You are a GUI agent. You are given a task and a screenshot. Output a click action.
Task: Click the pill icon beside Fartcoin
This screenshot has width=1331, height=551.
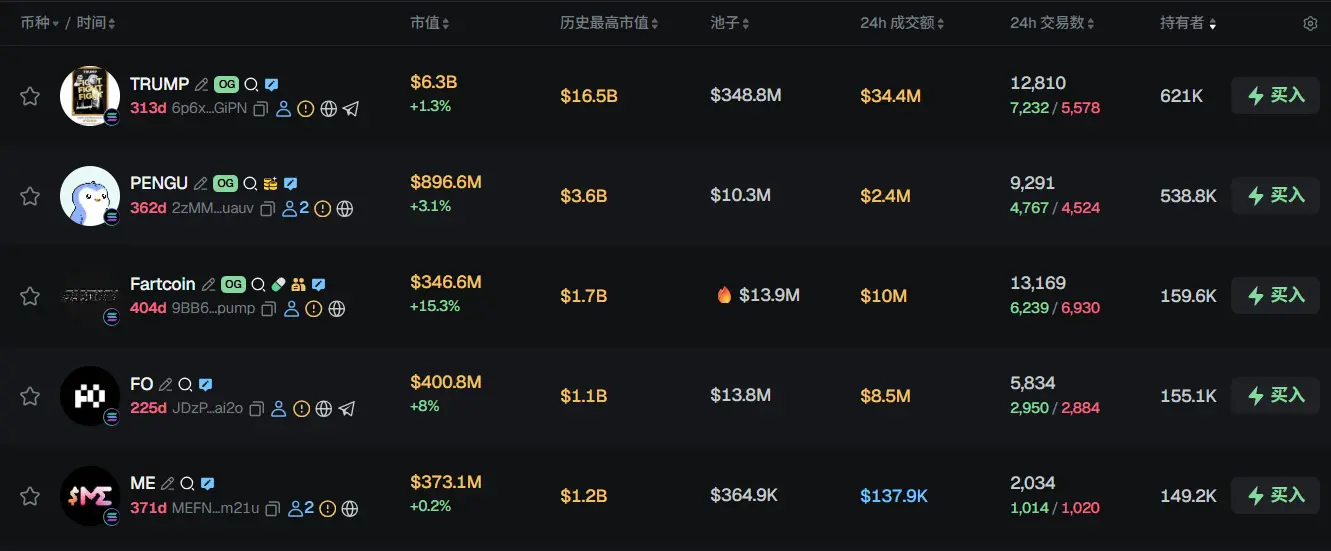278,284
